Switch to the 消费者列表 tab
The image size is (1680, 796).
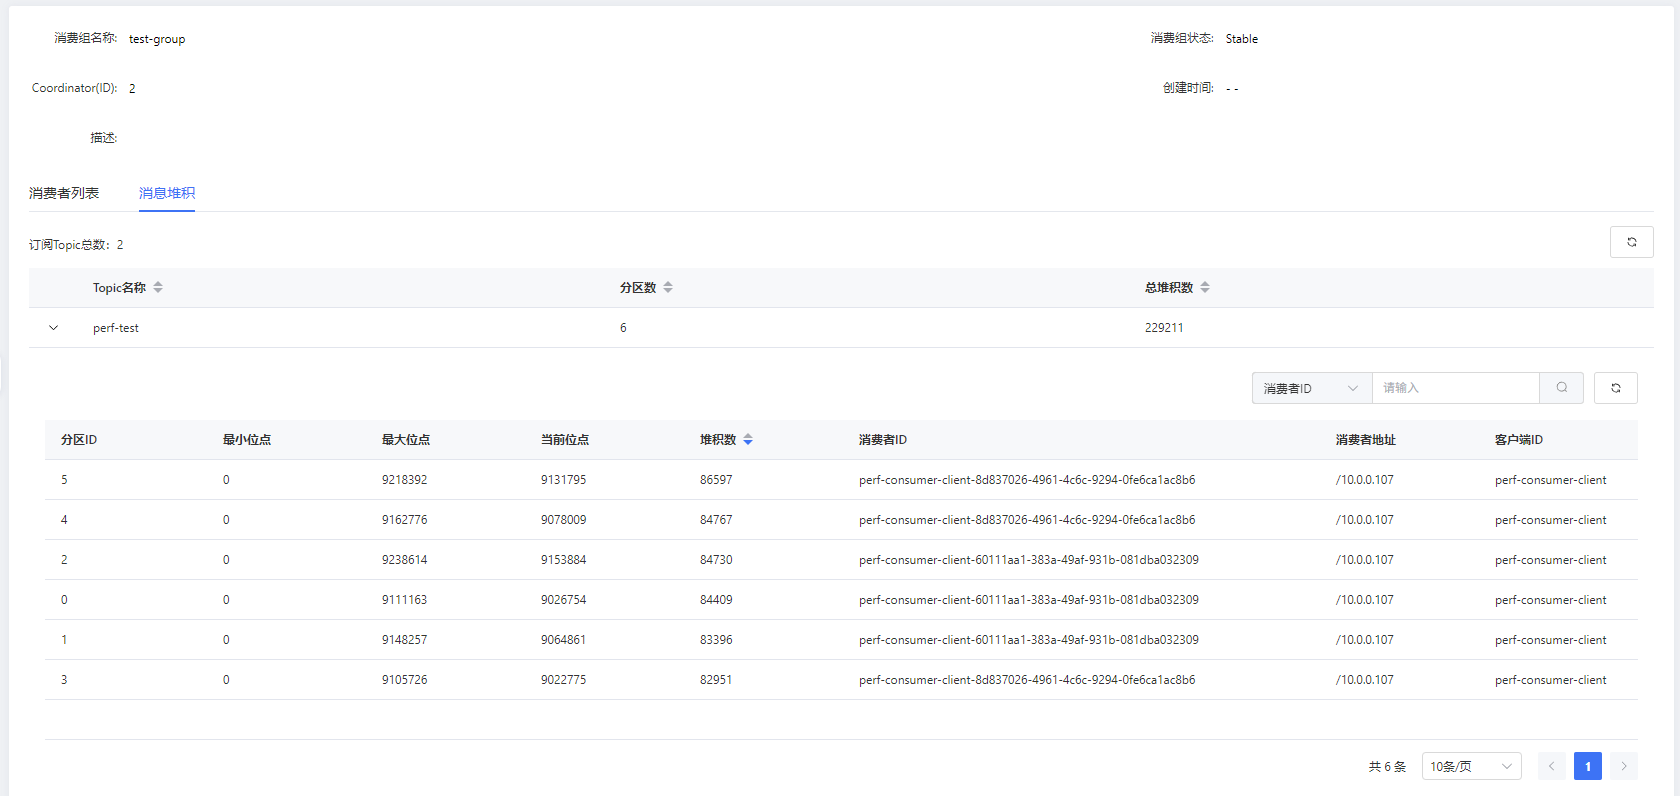(64, 193)
